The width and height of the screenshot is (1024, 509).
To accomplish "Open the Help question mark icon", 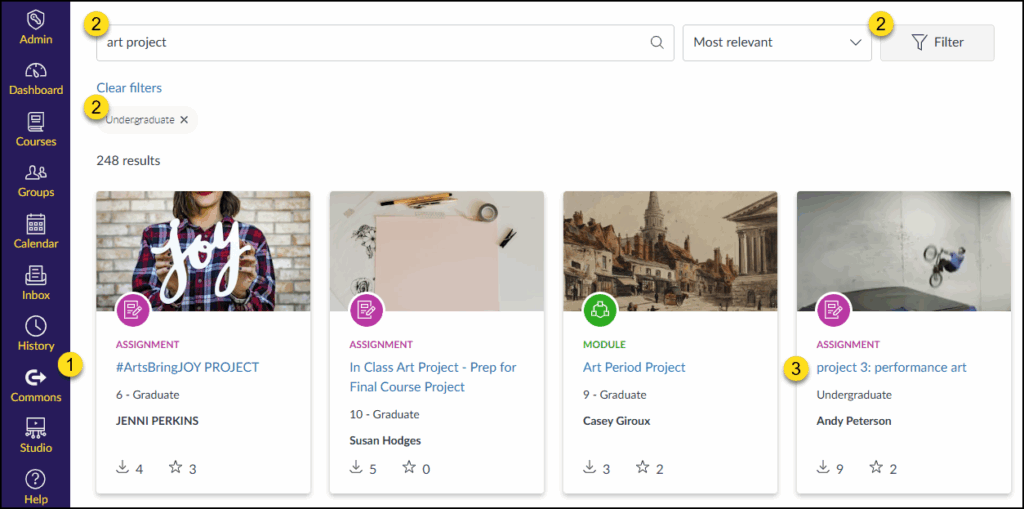I will pyautogui.click(x=35, y=479).
